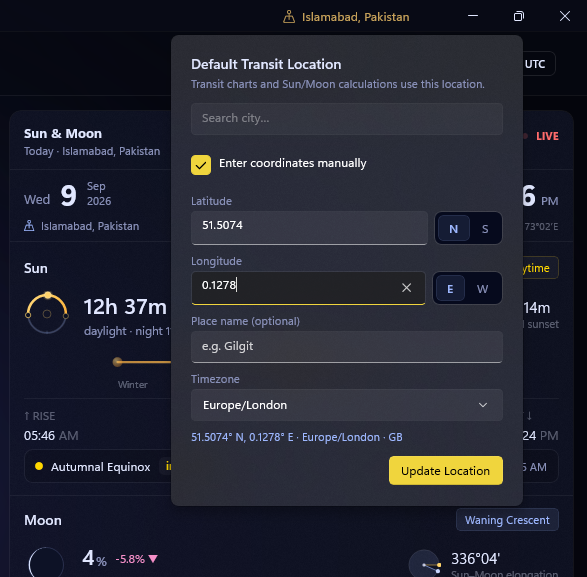Click yellow dot beside Autumnal Equinox
This screenshot has height=577, width=587.
click(39, 467)
